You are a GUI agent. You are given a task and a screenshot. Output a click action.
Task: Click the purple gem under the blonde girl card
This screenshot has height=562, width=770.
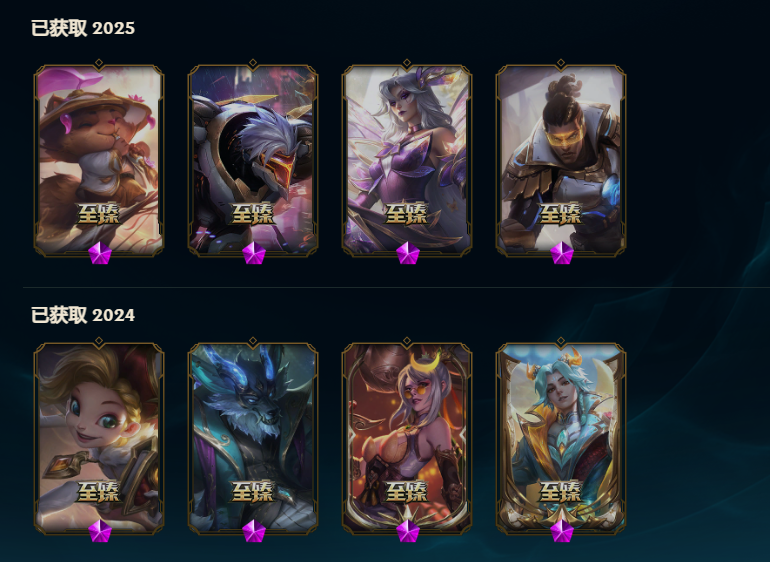click(100, 531)
